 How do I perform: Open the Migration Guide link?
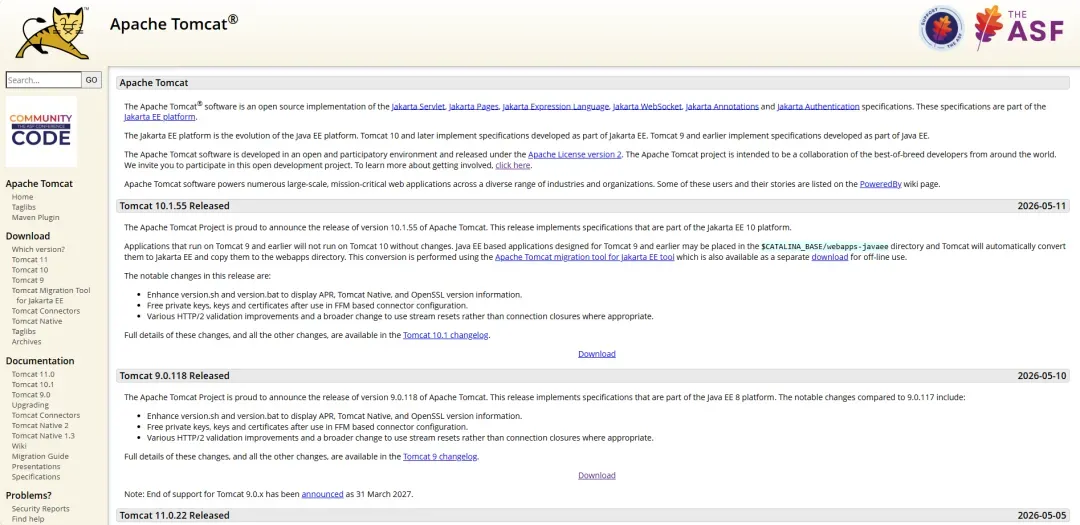point(40,456)
